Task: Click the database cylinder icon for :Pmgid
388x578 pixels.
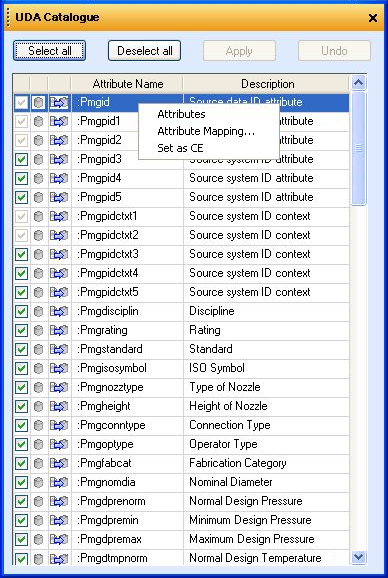Action: (x=38, y=102)
